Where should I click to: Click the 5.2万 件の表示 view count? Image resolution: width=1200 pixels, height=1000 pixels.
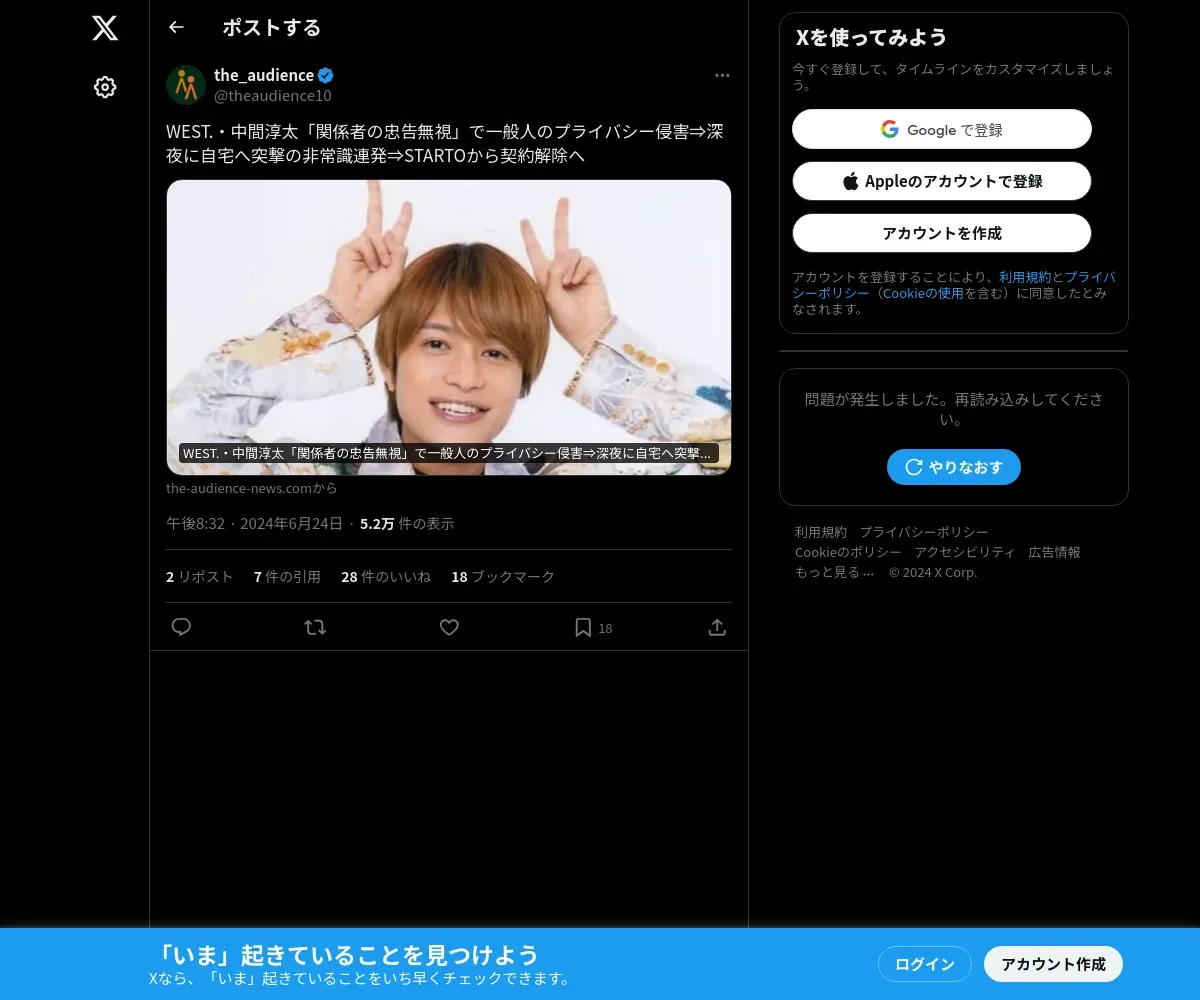pyautogui.click(x=407, y=523)
